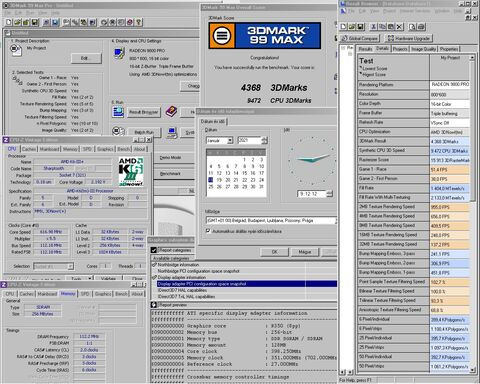The width and height of the screenshot is (480, 384).
Task: Click system info computer icon beside Batch Run
Action: point(172,132)
